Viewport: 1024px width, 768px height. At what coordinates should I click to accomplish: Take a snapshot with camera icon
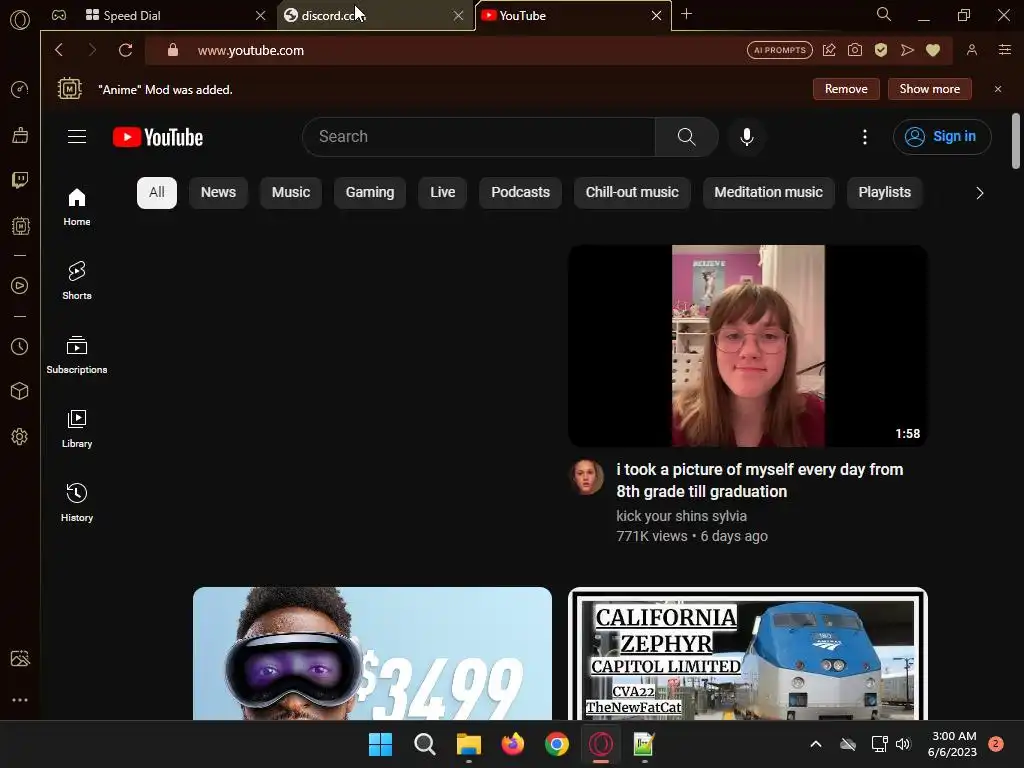click(855, 50)
